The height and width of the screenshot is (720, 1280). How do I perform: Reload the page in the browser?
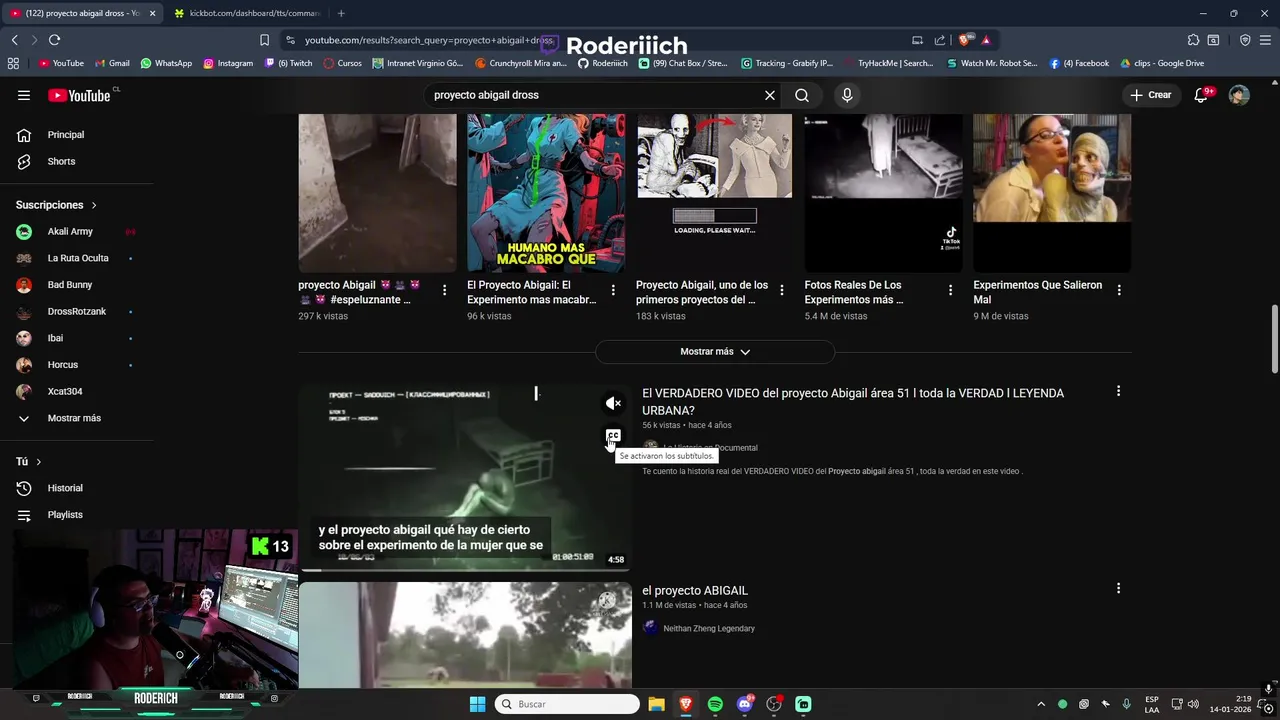click(54, 40)
